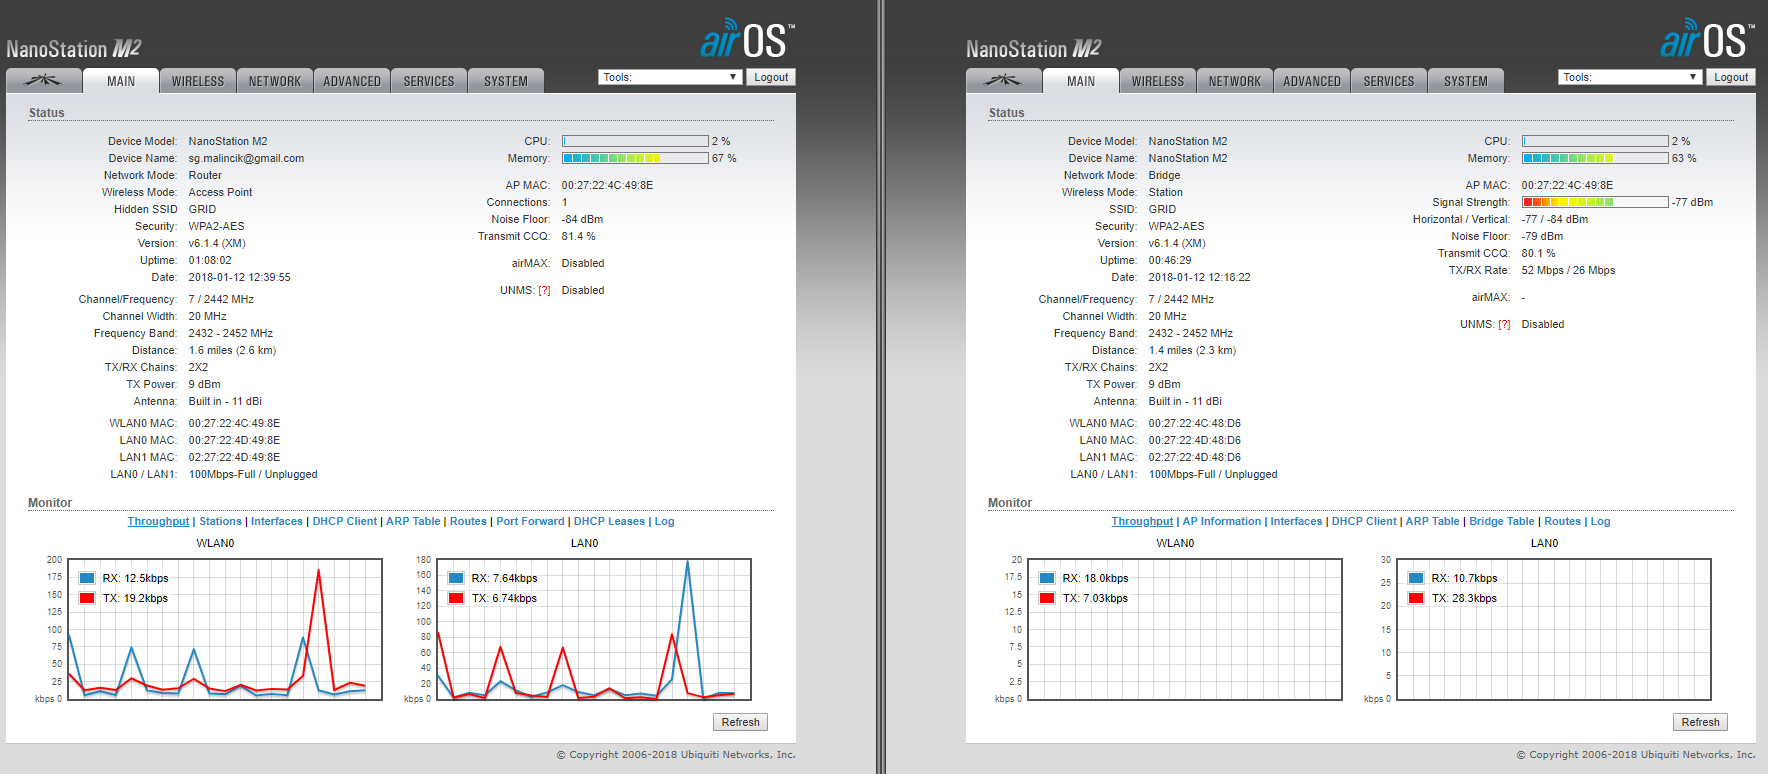Click the airOS logo in right panel
The image size is (1768, 774).
tap(1707, 39)
